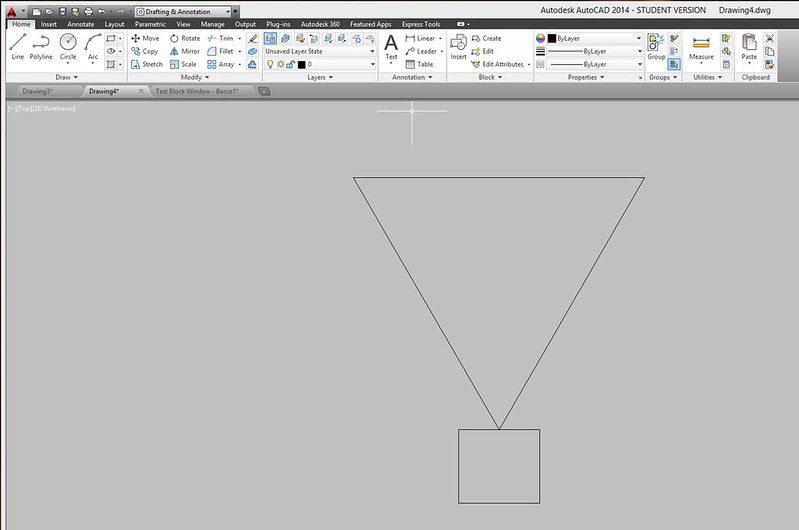Toggle layer 0 freeze sun icon
Viewport: 799px width, 530px height.
tap(280, 64)
